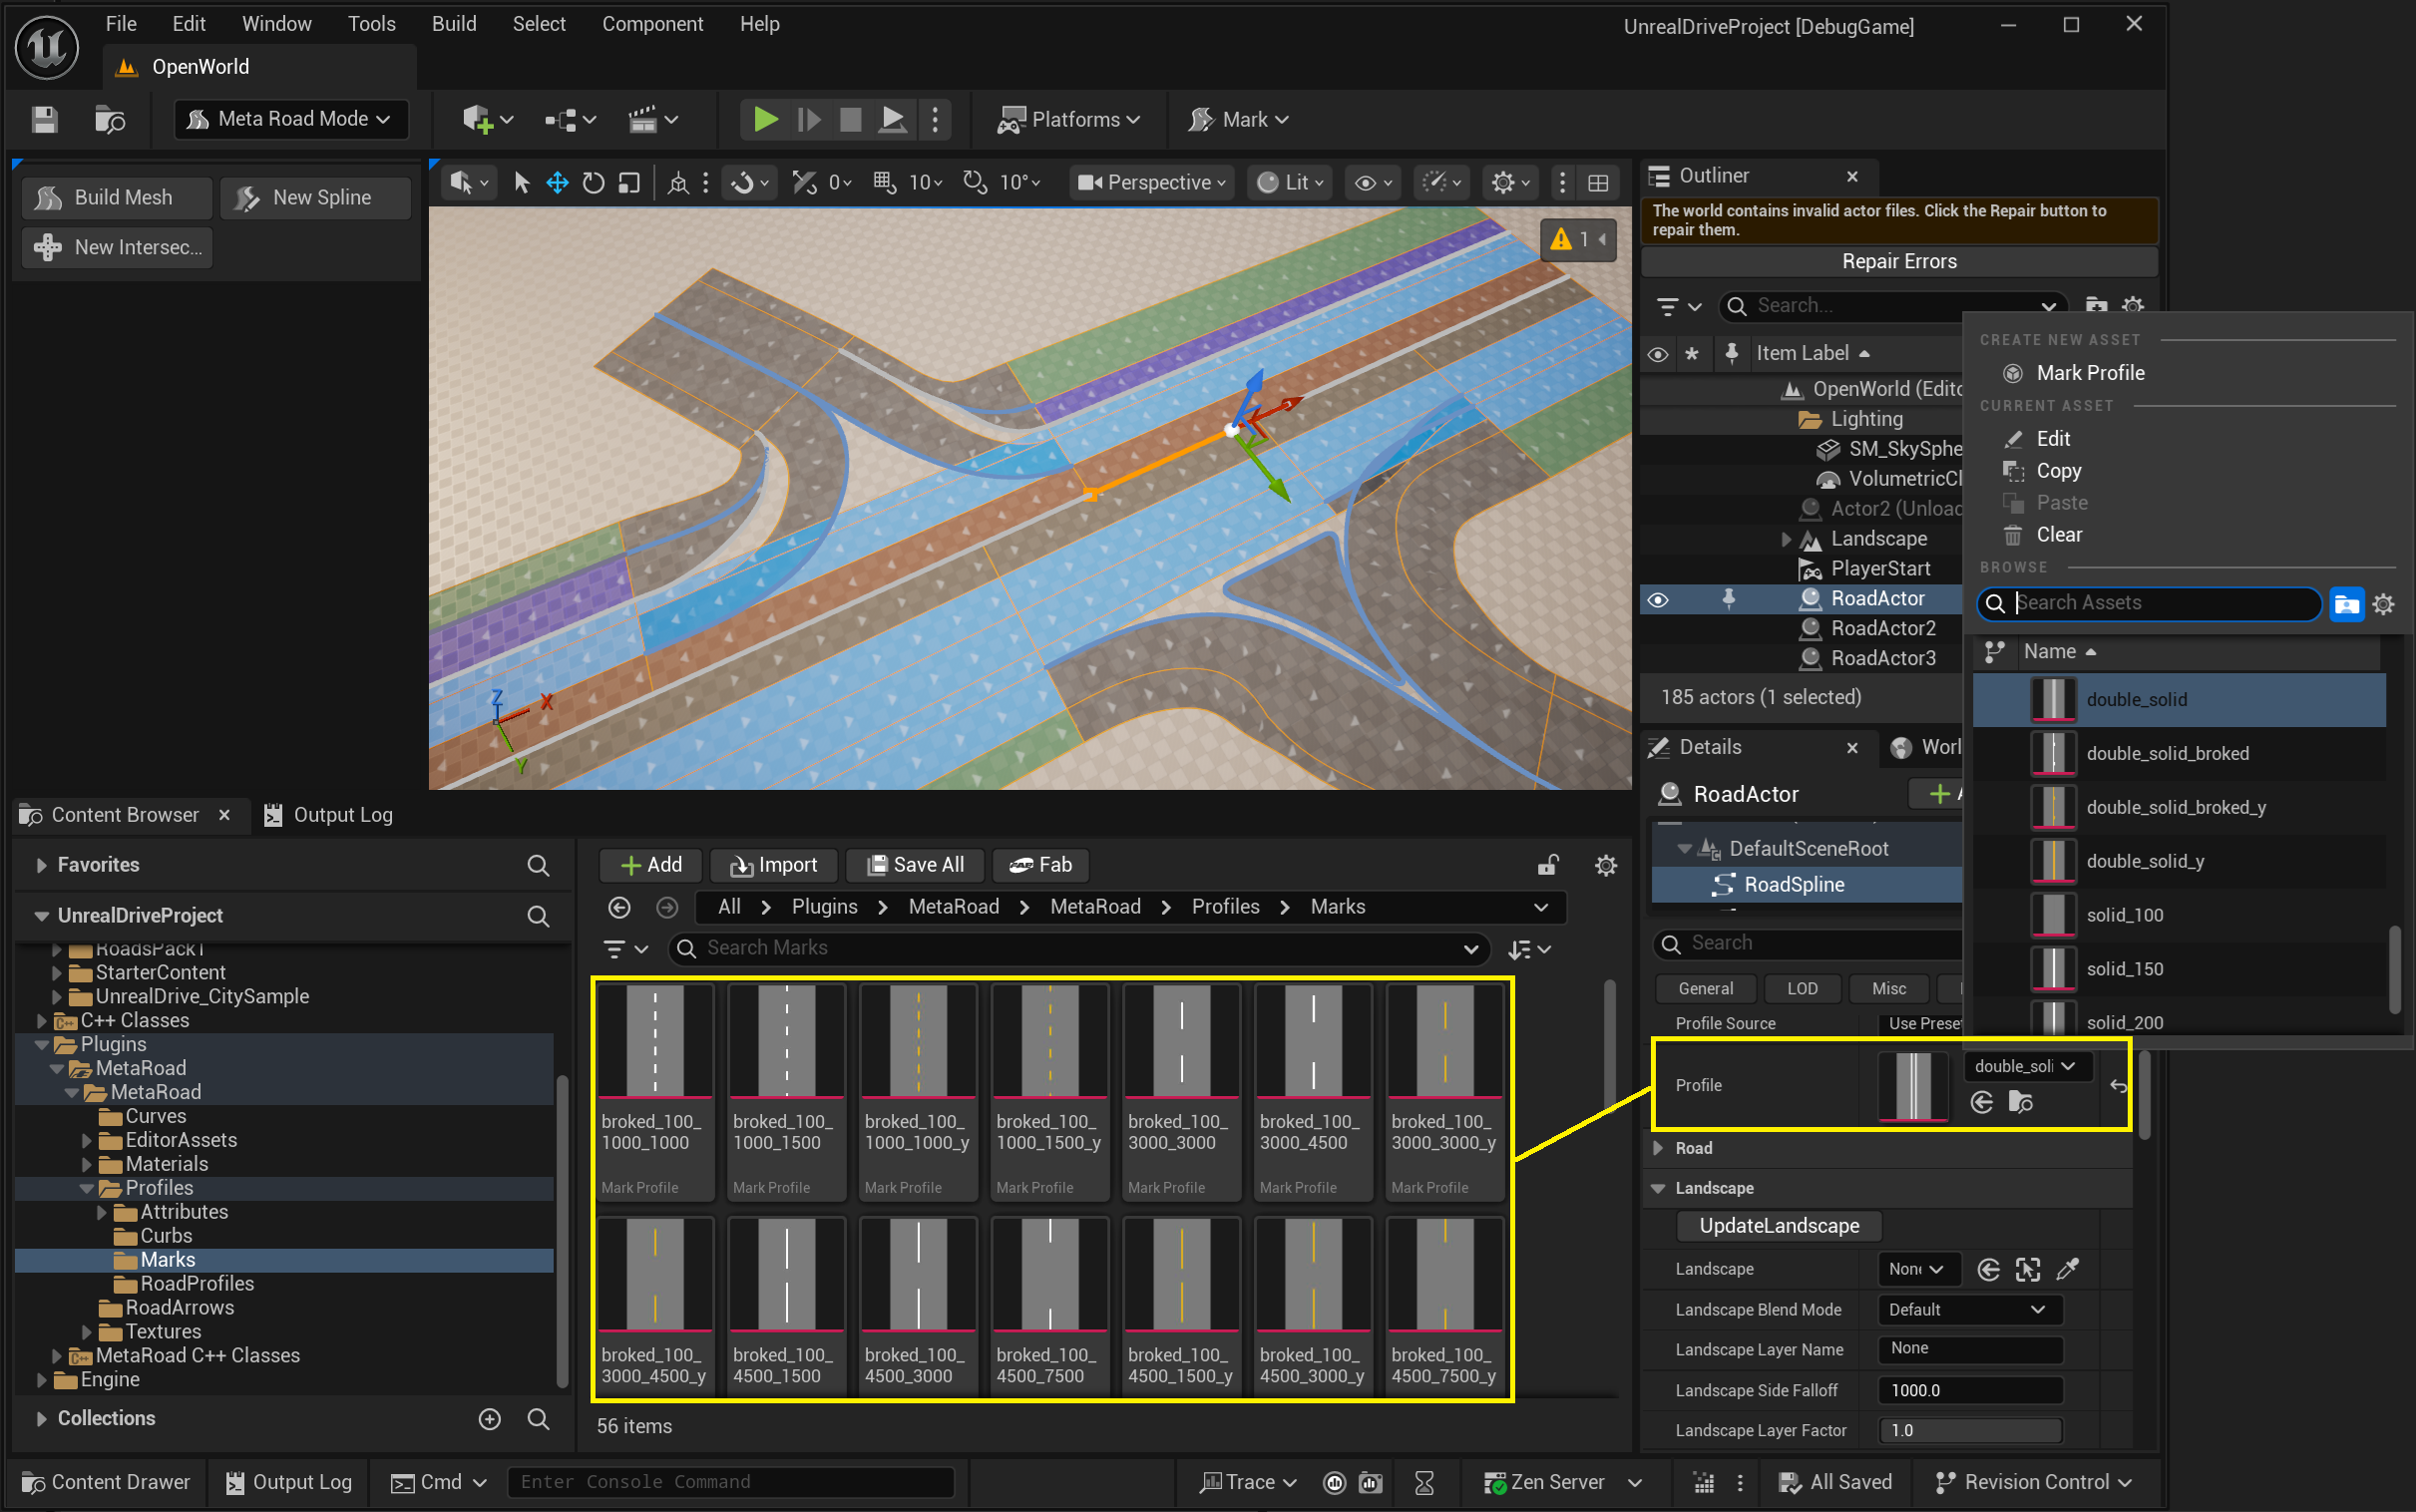Reset the Profile property to its default value
The height and width of the screenshot is (1512, 2416).
[2118, 1085]
